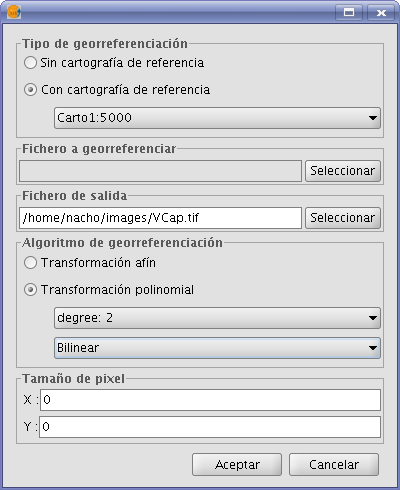Focus the output path /home/nacho/images/VCap.tif field

[160, 218]
